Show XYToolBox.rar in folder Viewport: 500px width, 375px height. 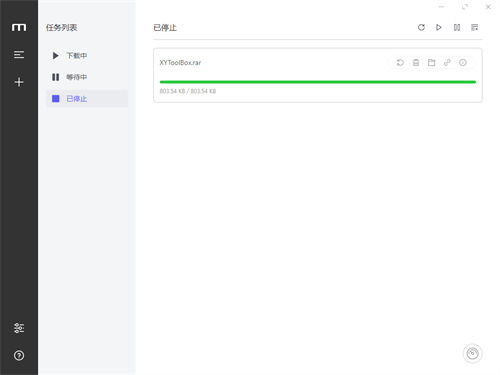[432, 62]
